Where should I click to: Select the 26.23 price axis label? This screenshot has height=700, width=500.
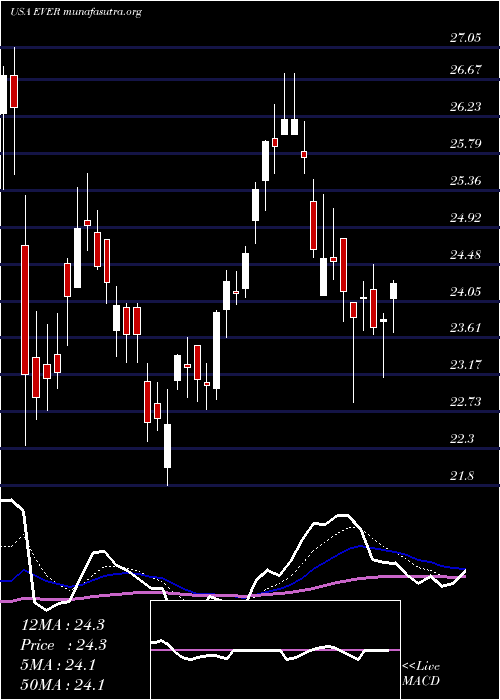[465, 107]
